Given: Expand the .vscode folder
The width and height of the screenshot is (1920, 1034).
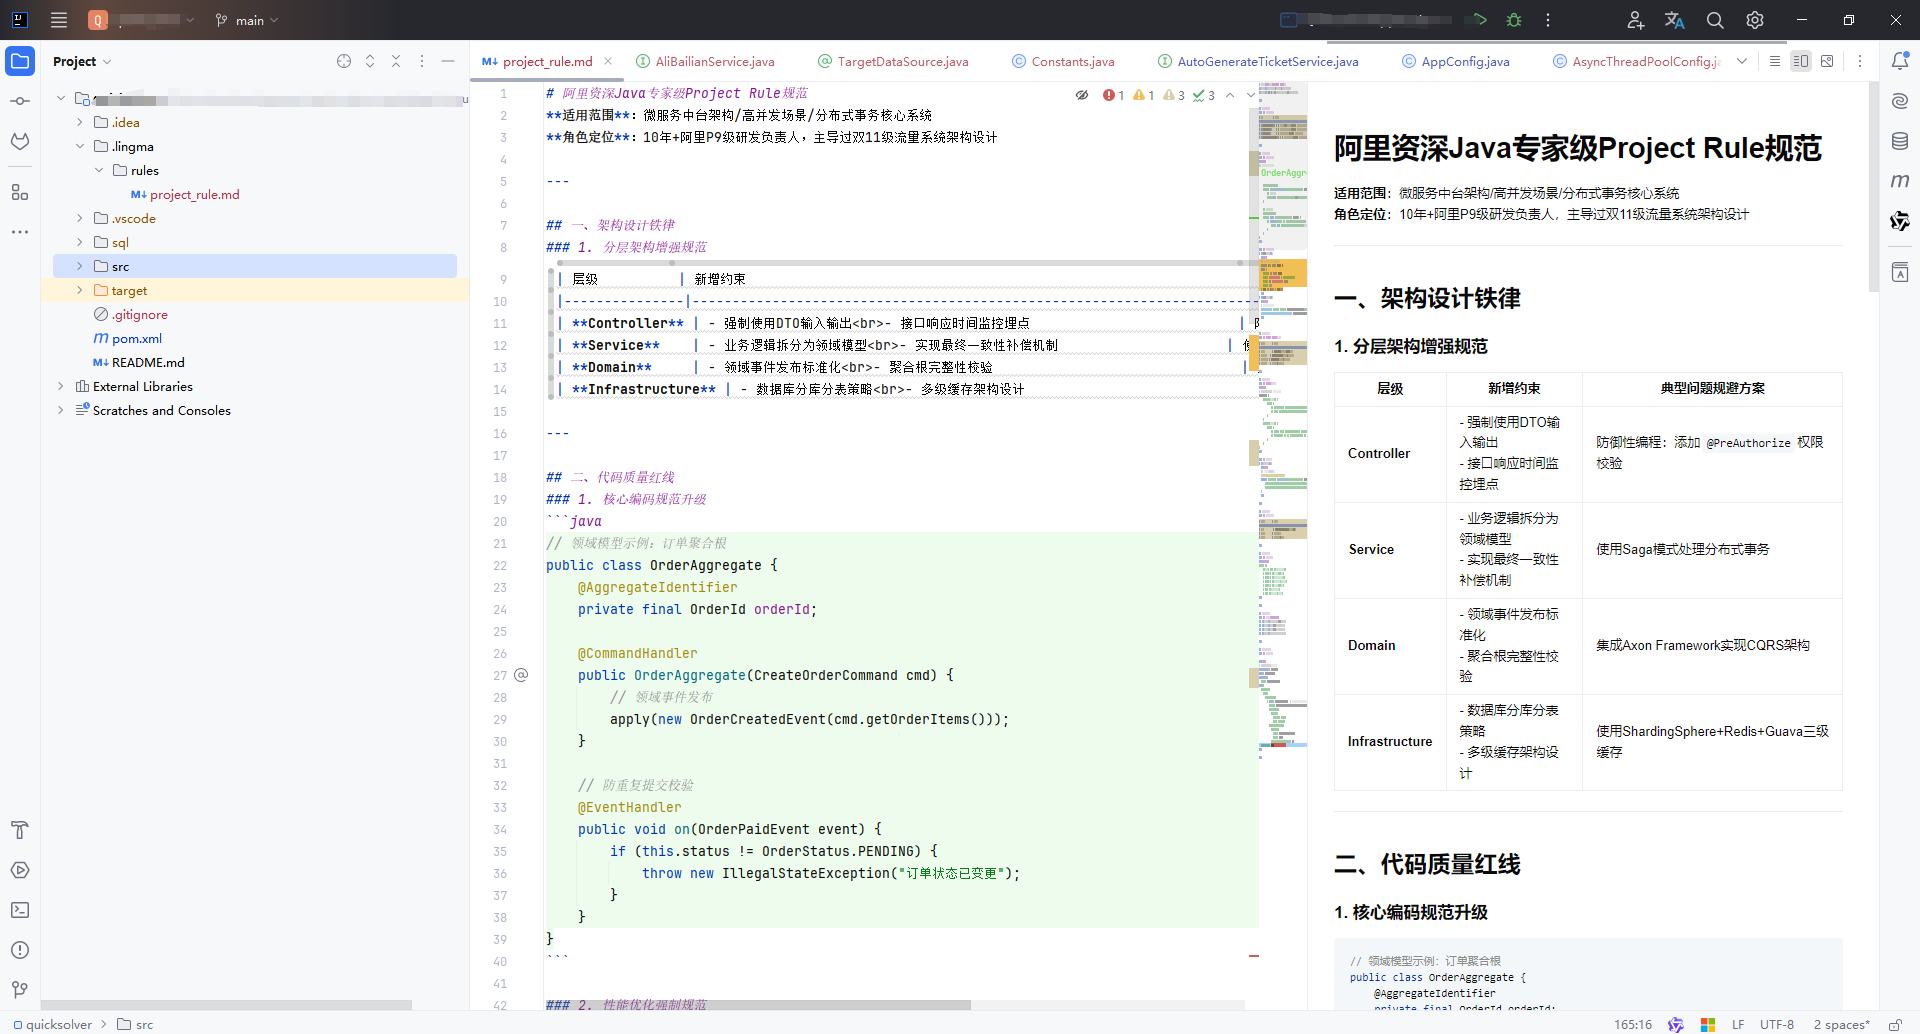Looking at the screenshot, I should (x=80, y=218).
